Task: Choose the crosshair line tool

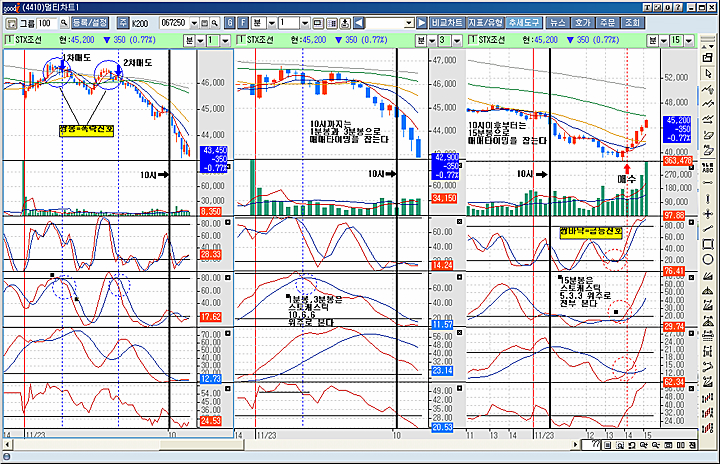Action: (708, 214)
